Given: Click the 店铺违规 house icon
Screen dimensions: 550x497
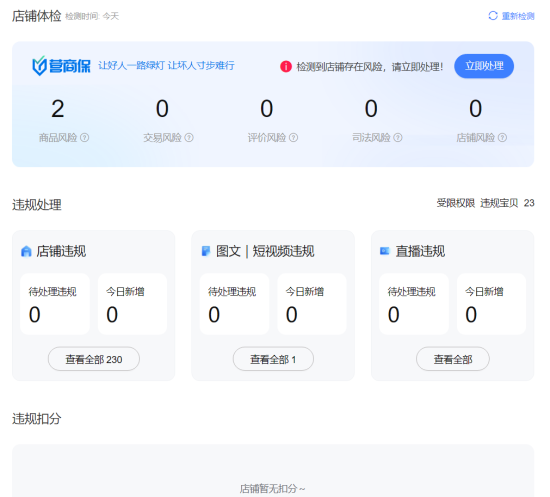Looking at the screenshot, I should [26, 251].
